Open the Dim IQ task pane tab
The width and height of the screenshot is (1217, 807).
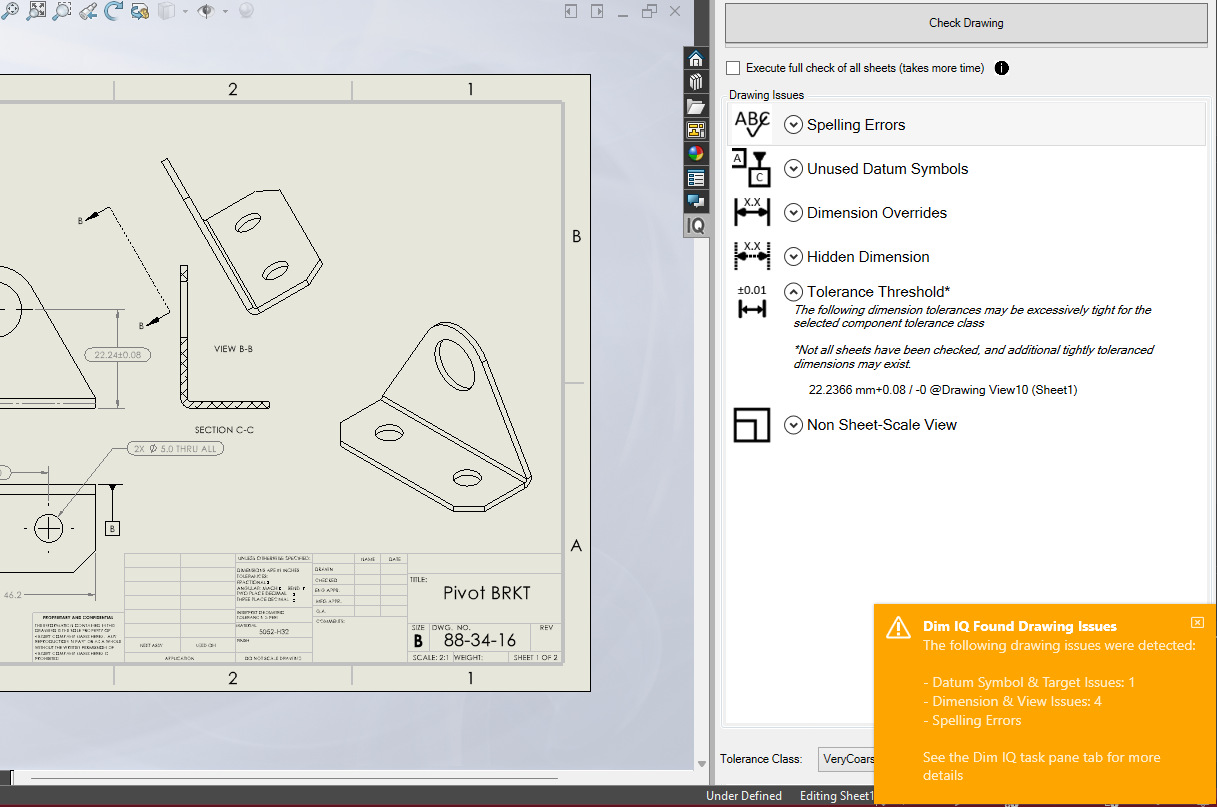(696, 226)
